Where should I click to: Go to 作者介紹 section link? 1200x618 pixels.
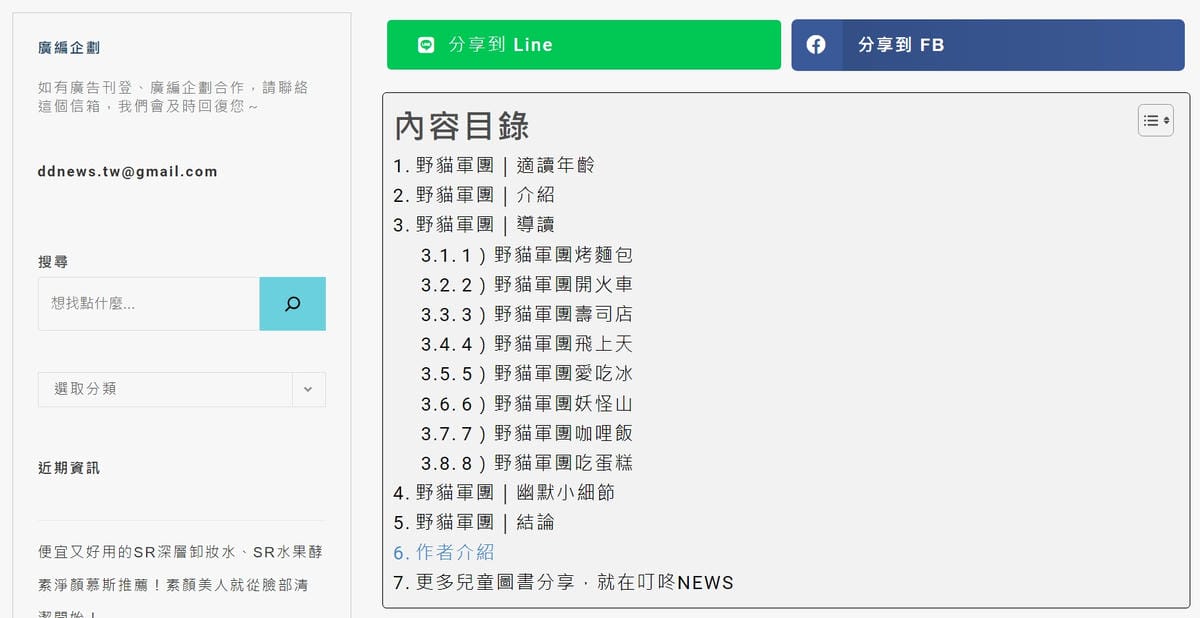point(444,552)
